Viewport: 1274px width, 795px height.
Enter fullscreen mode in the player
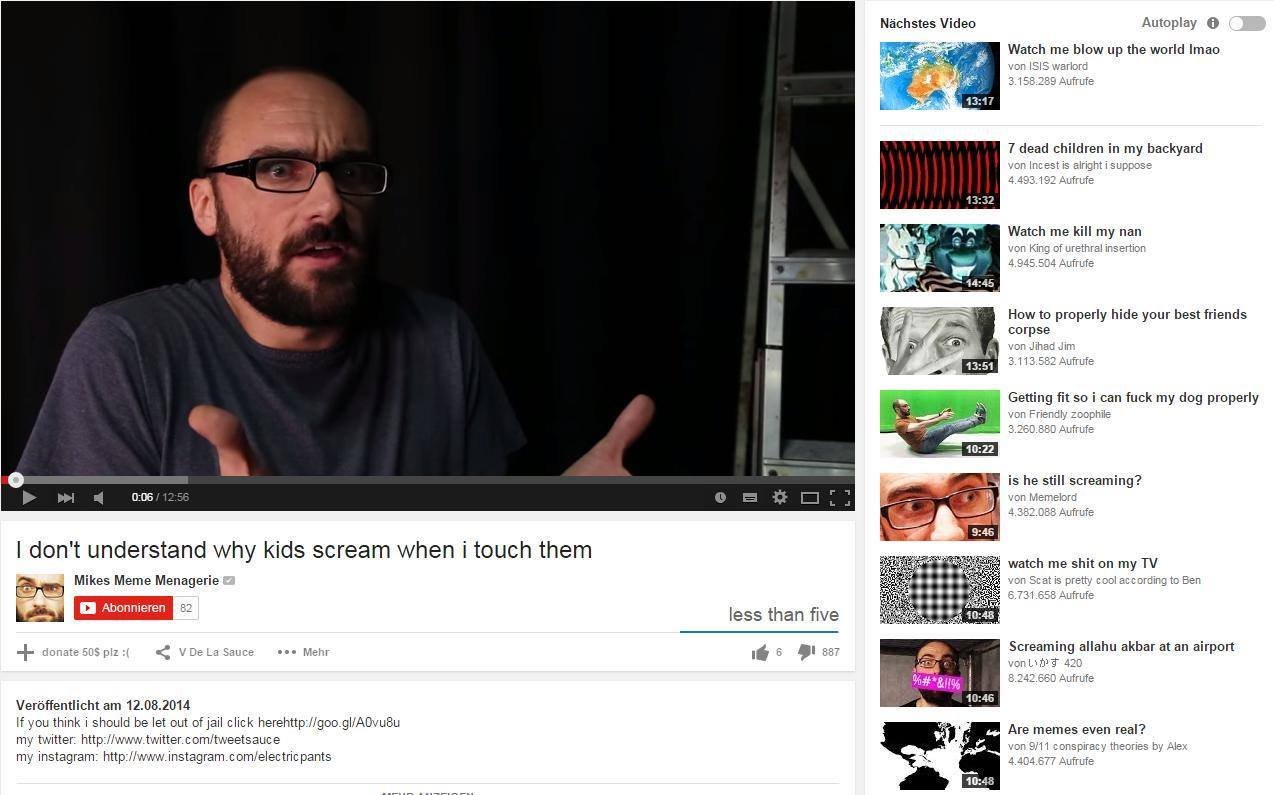click(x=840, y=497)
